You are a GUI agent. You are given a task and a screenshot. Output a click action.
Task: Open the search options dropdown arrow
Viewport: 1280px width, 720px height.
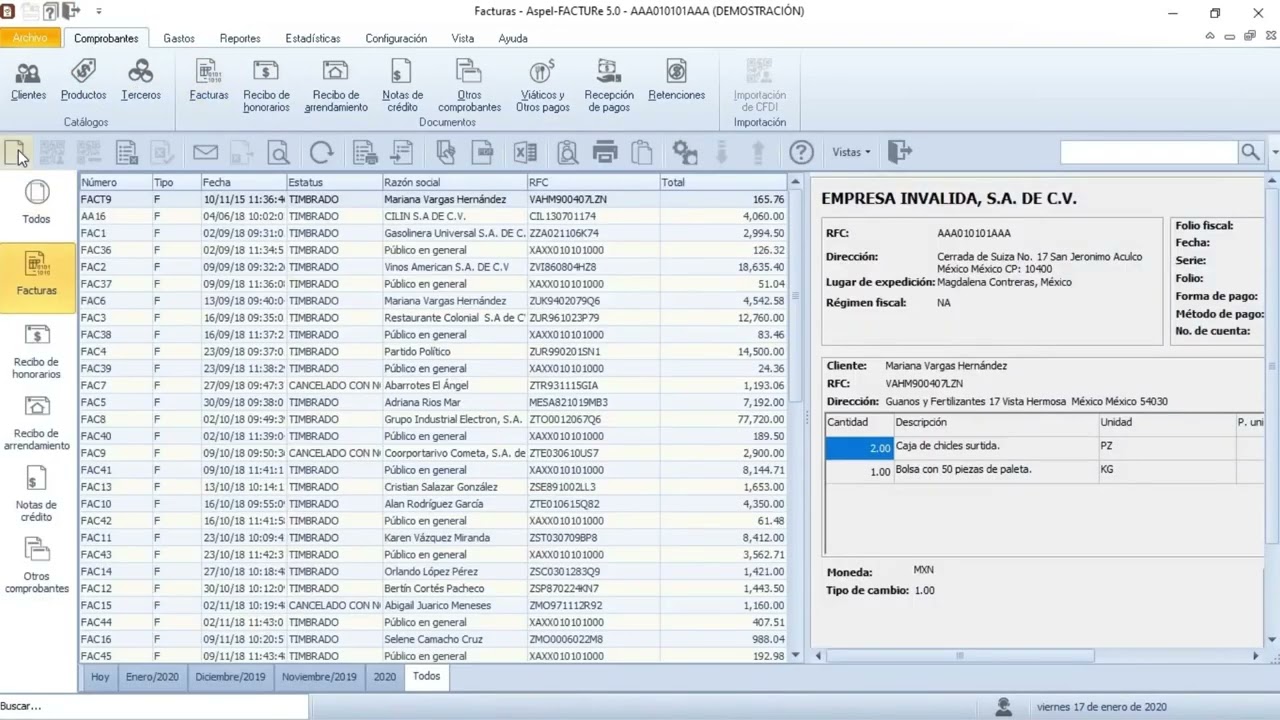point(1274,152)
